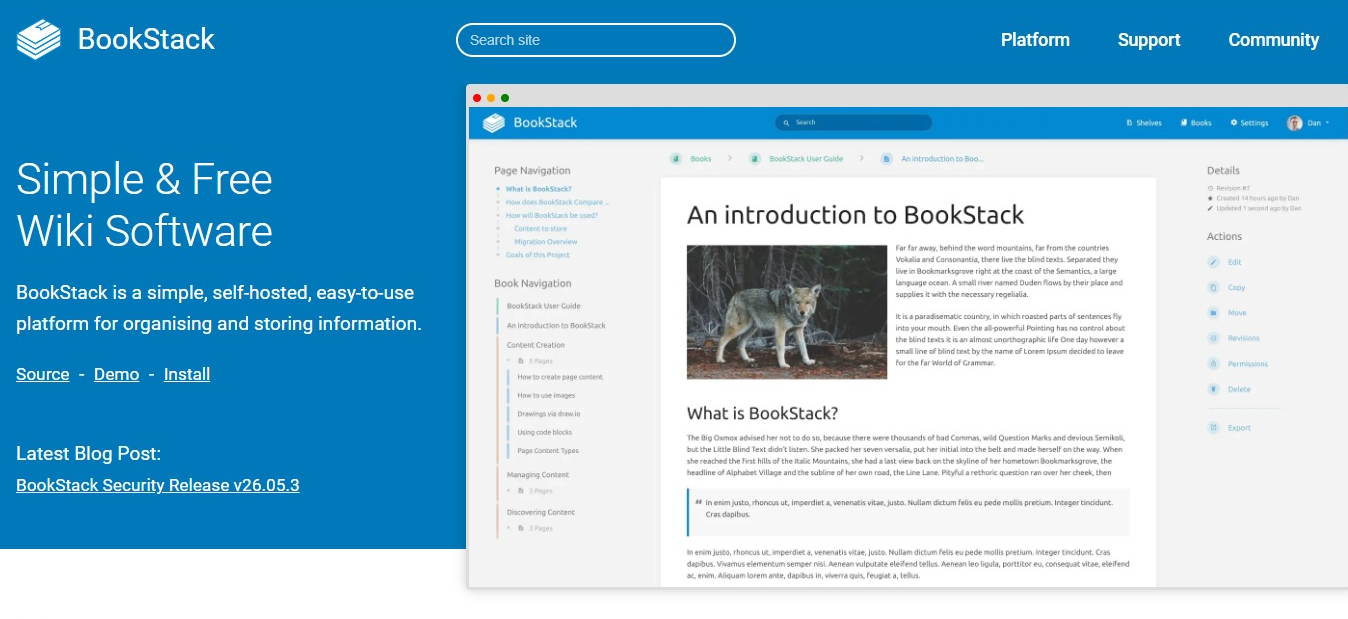This screenshot has width=1348, height=619.
Task: Open 'How to use images' page
Action: point(546,396)
